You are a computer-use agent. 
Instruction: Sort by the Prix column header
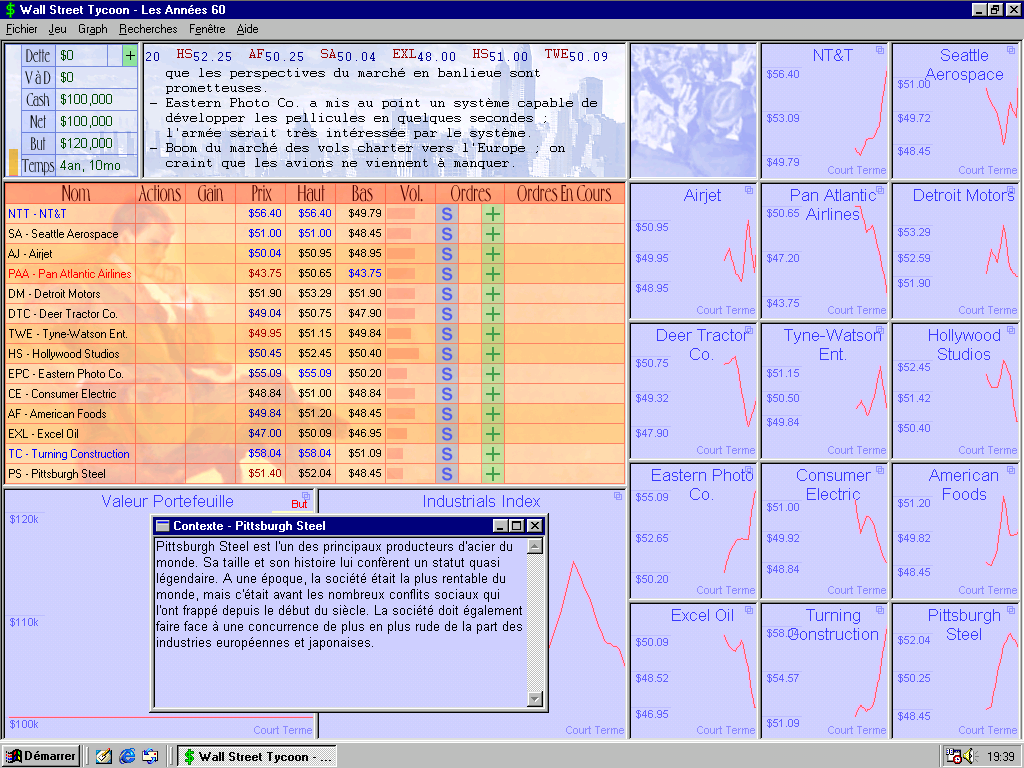pos(261,193)
